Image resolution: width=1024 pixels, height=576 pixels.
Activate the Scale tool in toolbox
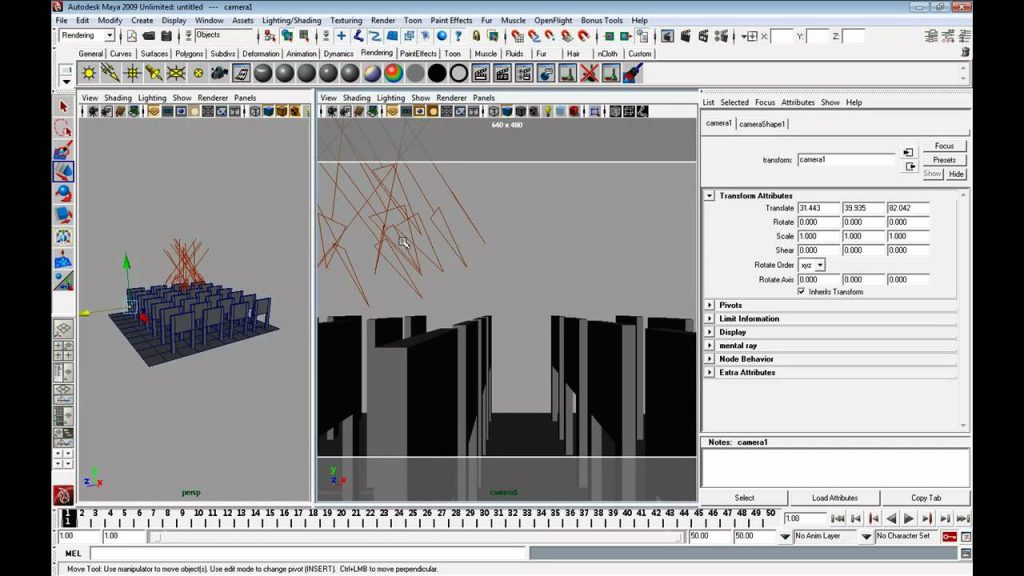pyautogui.click(x=63, y=215)
